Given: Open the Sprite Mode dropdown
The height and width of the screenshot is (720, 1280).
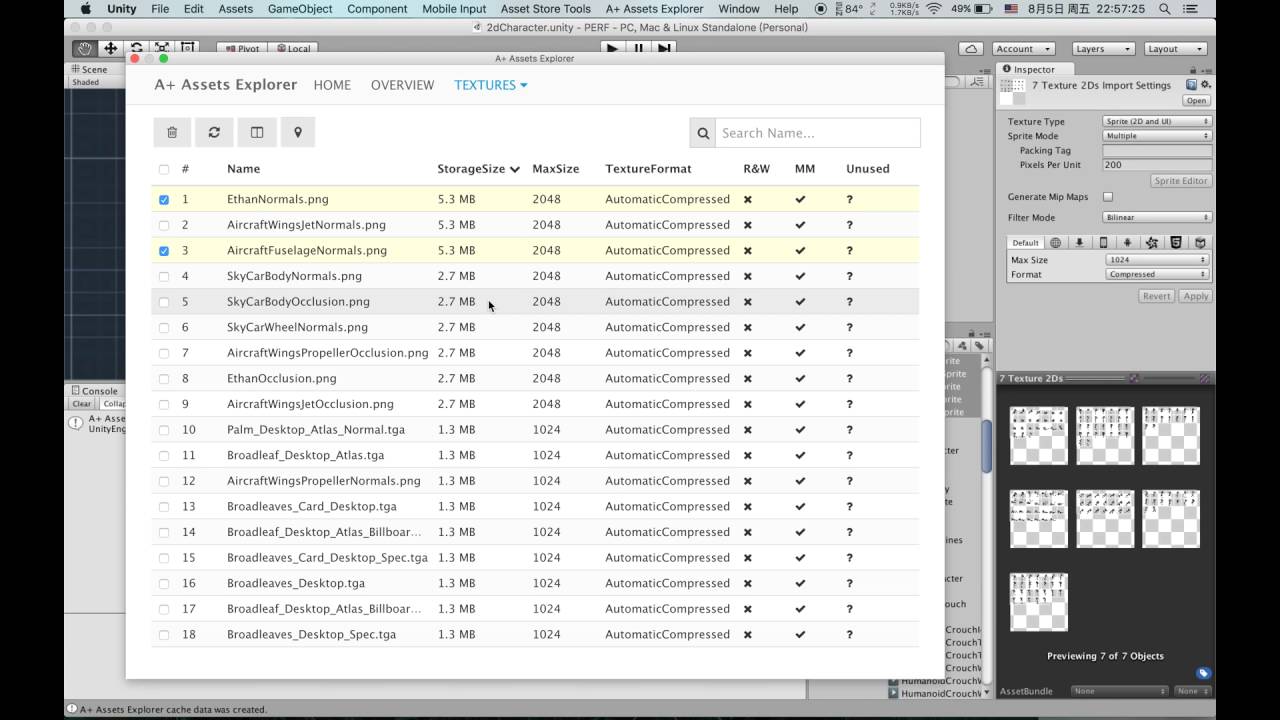Looking at the screenshot, I should 1157,136.
